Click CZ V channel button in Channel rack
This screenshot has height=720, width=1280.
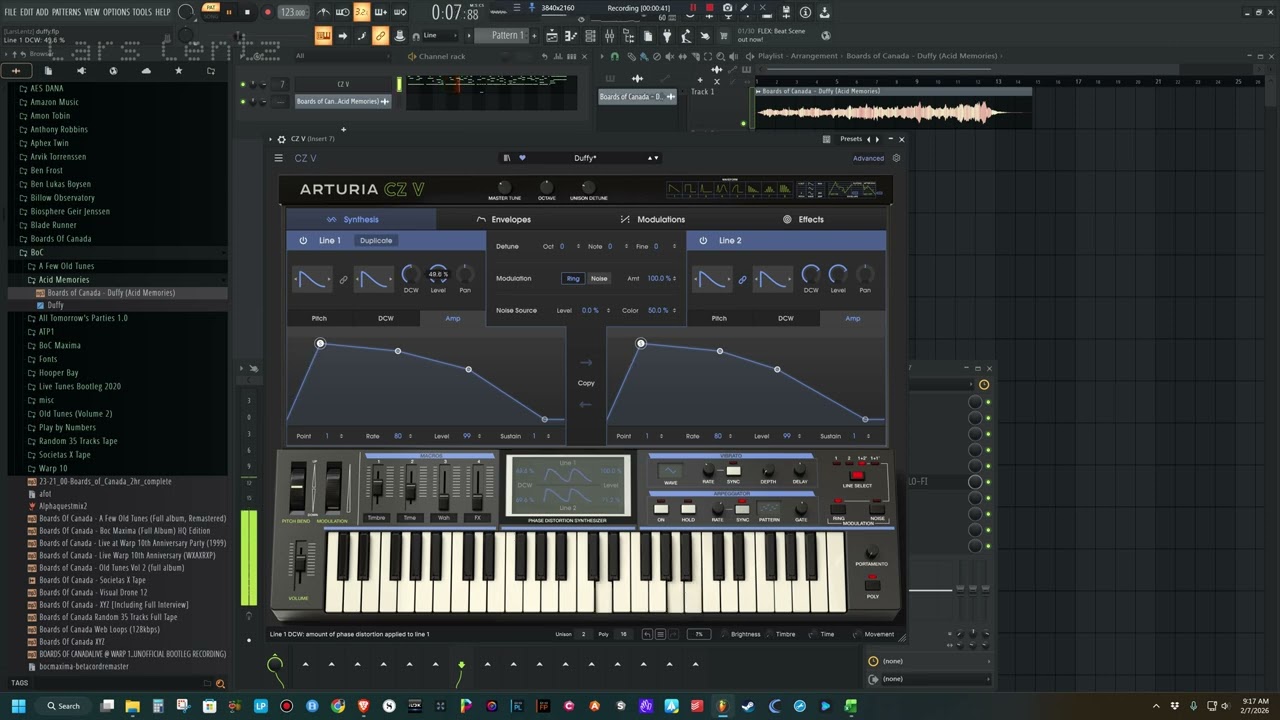pos(343,84)
